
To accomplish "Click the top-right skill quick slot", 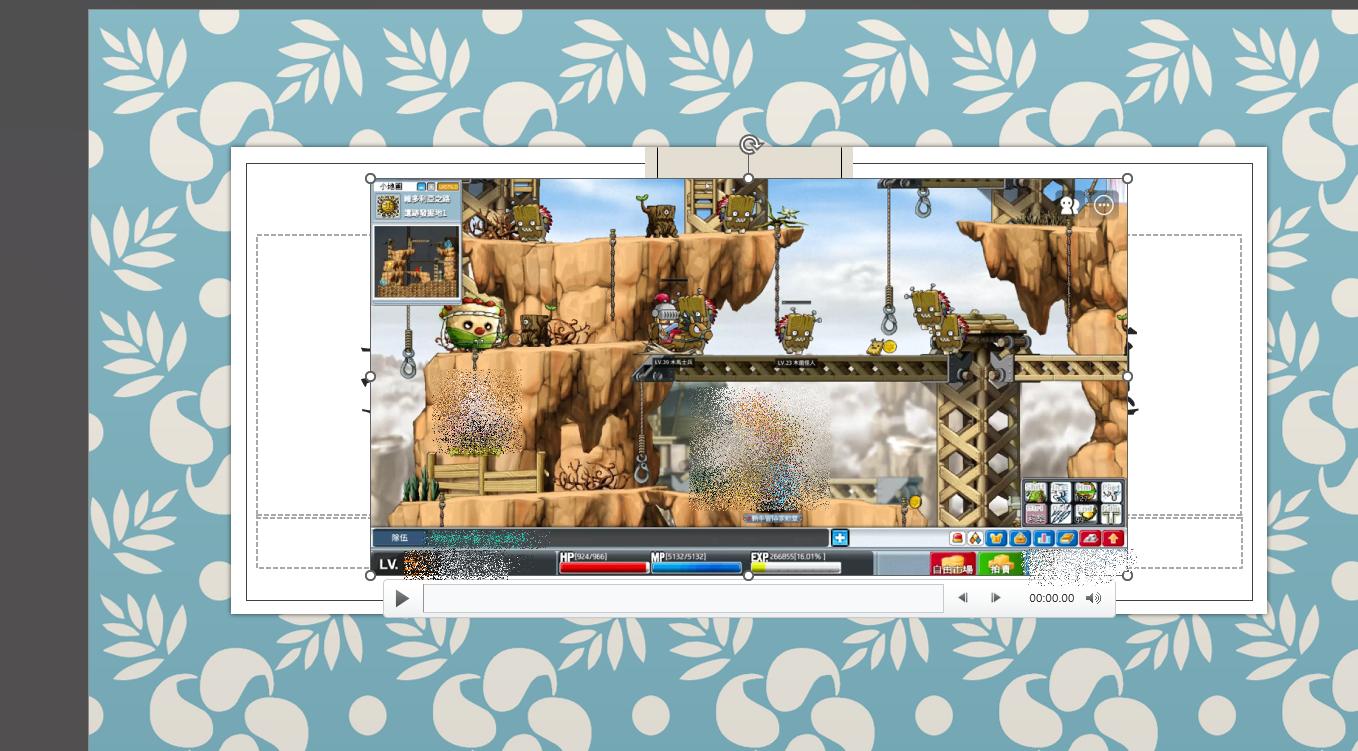I will [1110, 492].
